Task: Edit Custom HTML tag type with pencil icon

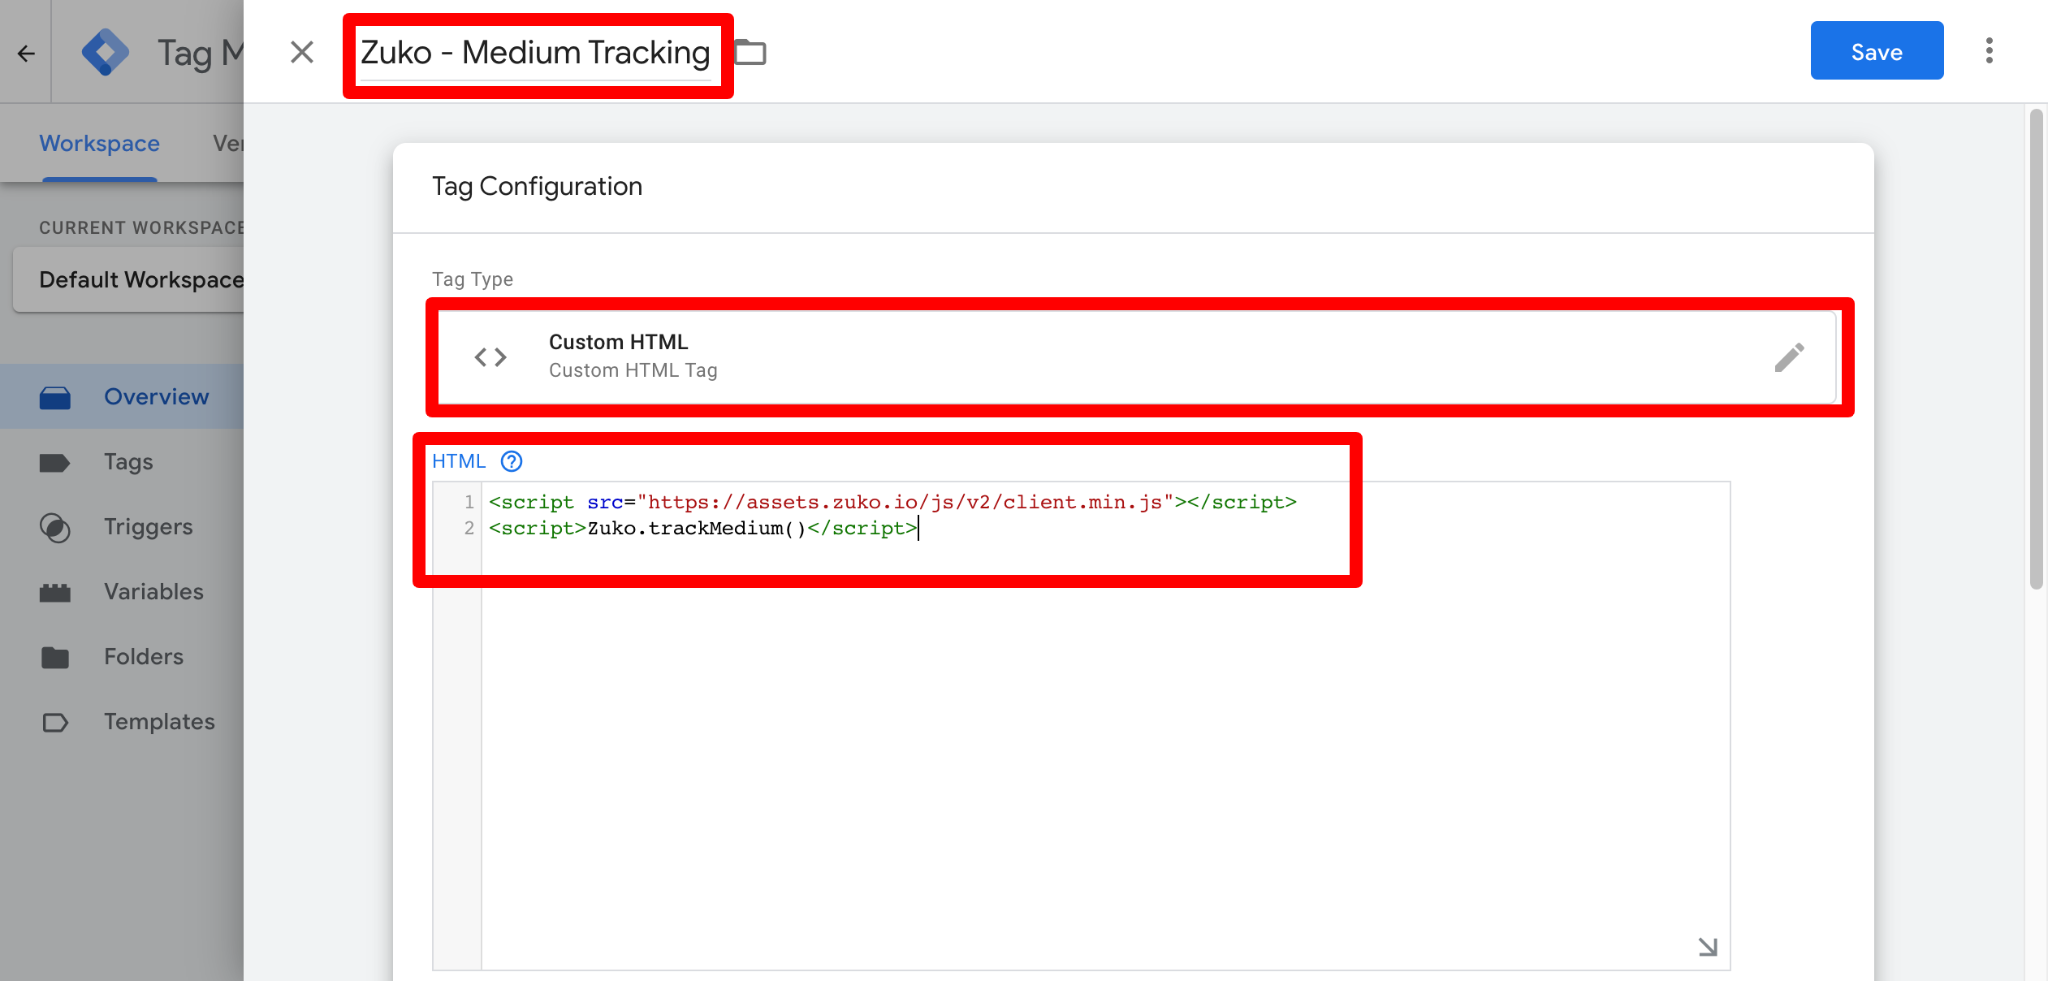Action: (1790, 357)
